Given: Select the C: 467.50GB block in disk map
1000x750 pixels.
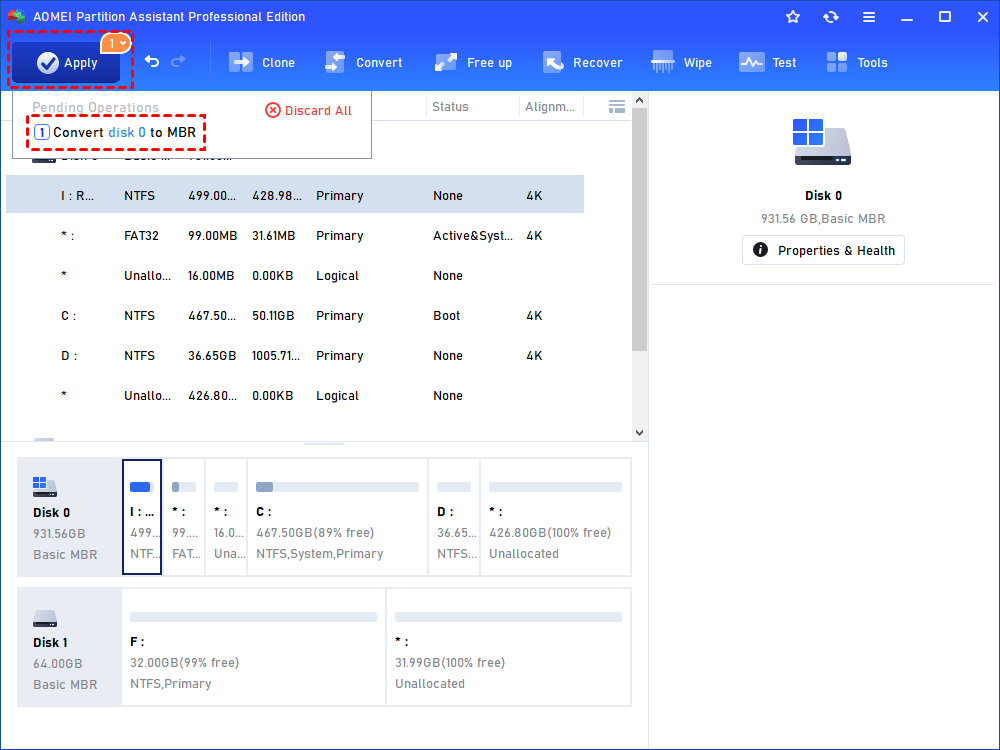Looking at the screenshot, I should [337, 517].
